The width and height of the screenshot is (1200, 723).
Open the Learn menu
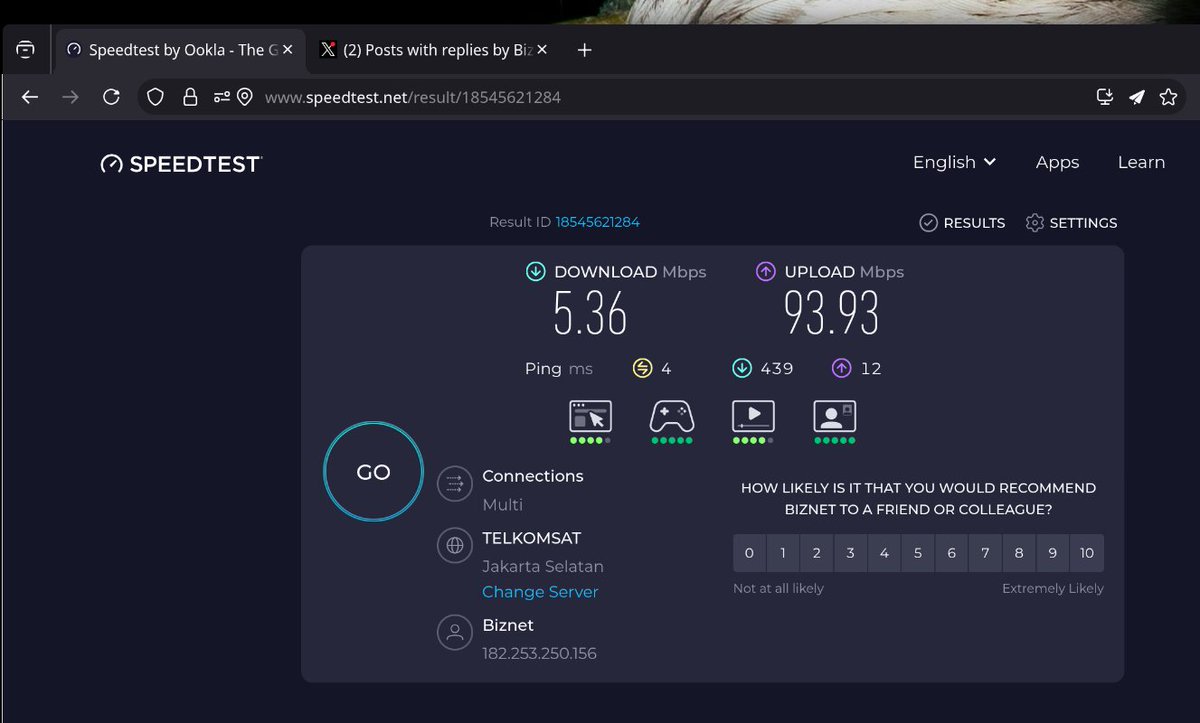click(1141, 162)
